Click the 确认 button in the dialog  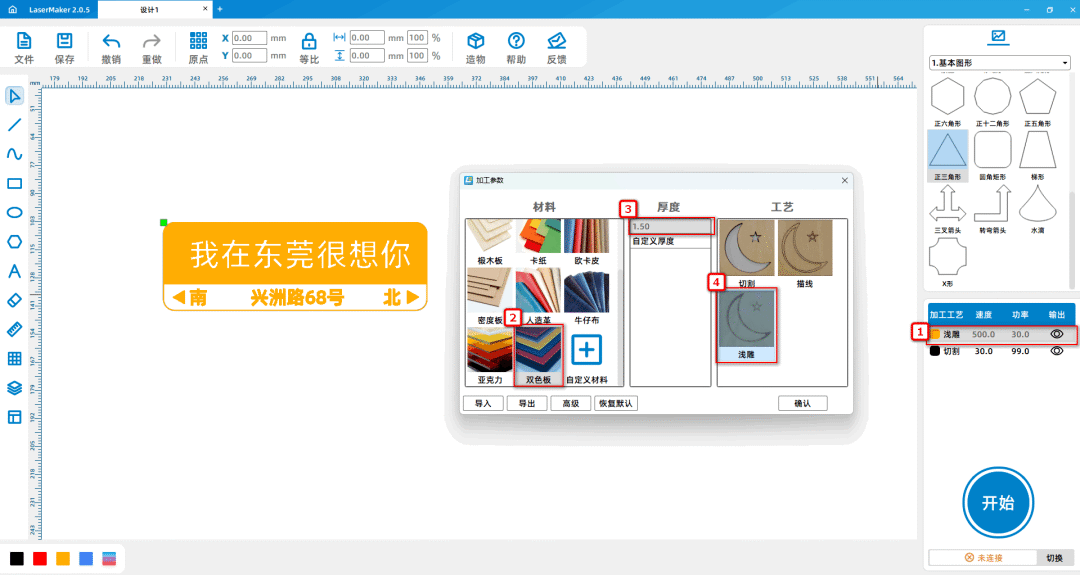(x=802, y=403)
